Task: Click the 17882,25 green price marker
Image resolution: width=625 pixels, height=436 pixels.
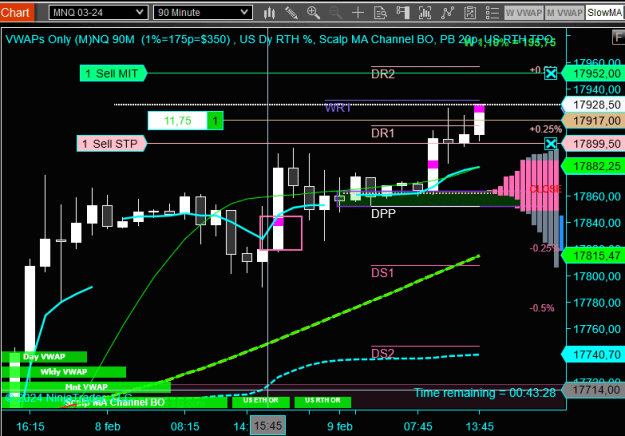Action: [593, 166]
